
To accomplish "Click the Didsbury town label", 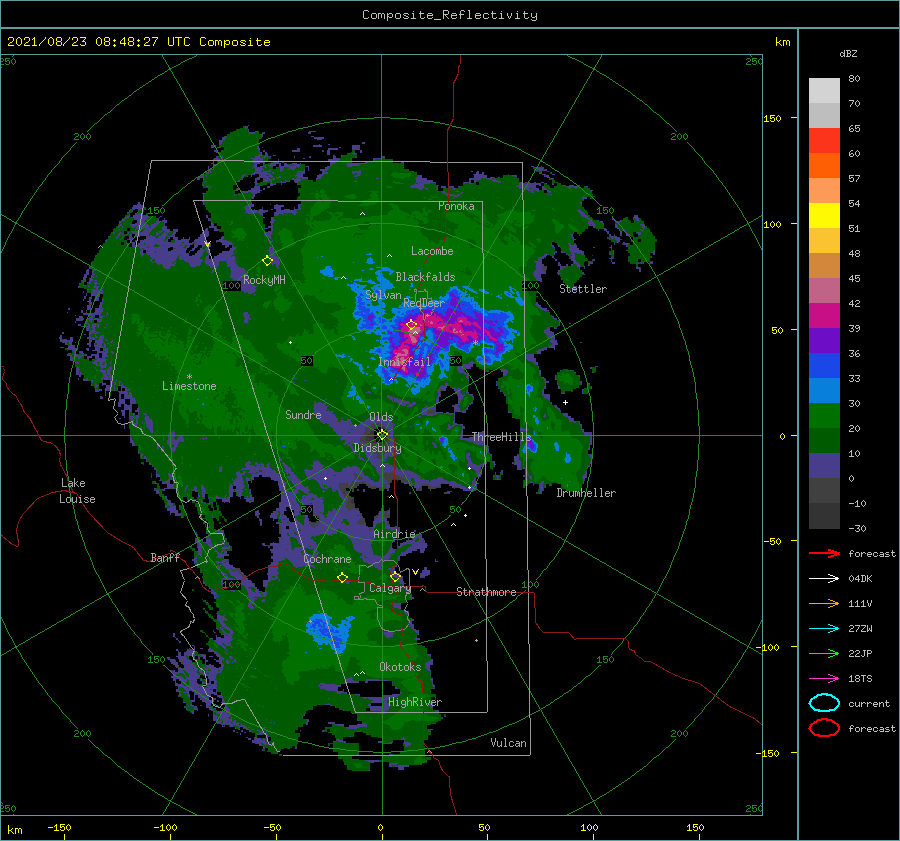I will (378, 448).
